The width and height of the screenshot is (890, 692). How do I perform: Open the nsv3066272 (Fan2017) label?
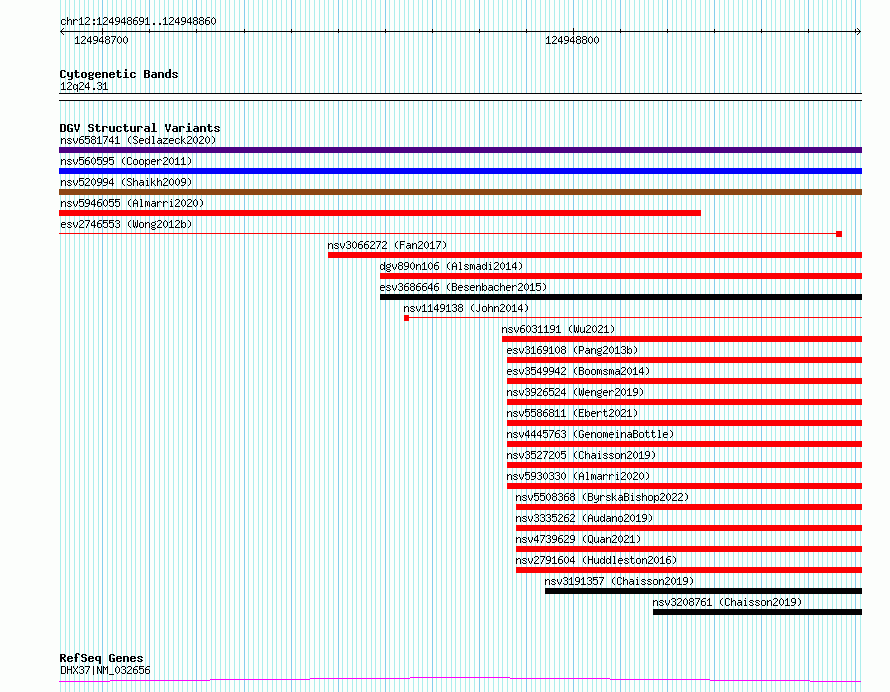click(x=387, y=245)
